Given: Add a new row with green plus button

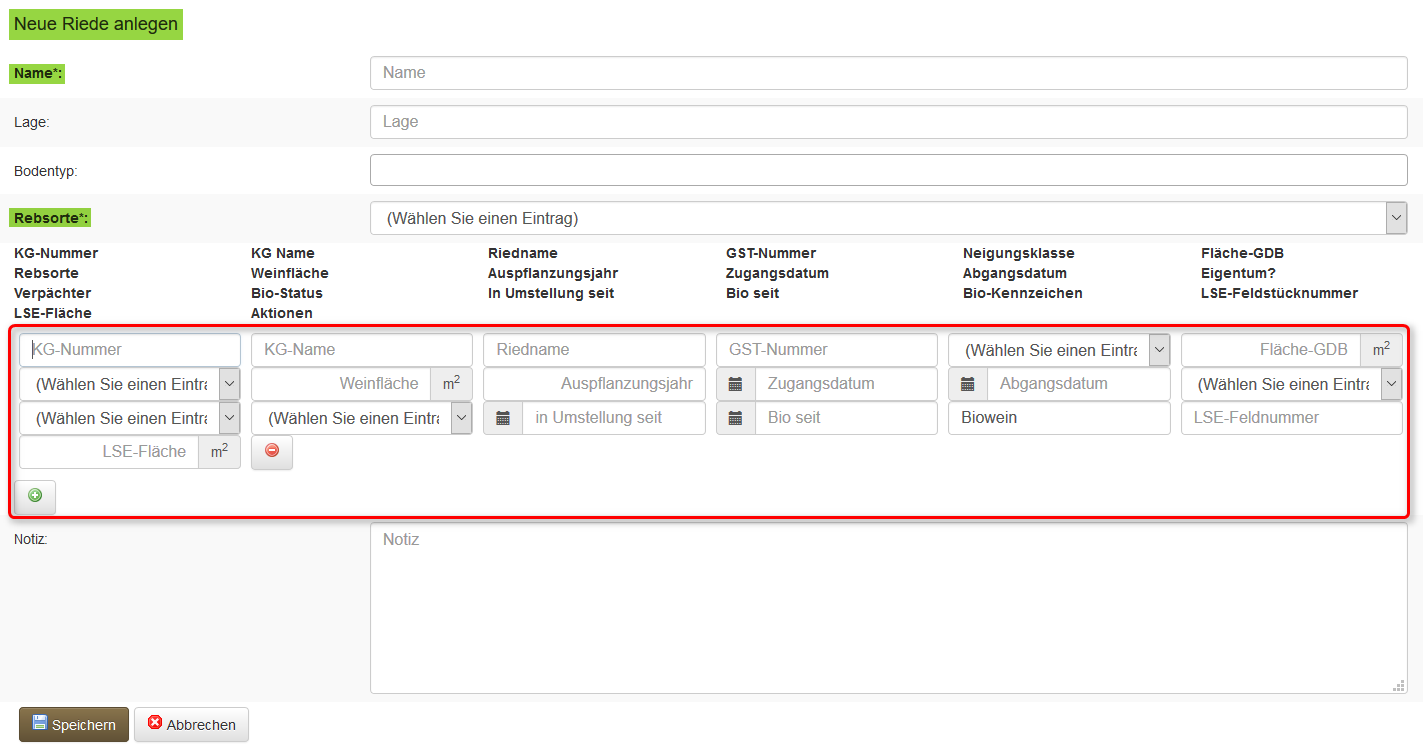Looking at the screenshot, I should tap(36, 496).
